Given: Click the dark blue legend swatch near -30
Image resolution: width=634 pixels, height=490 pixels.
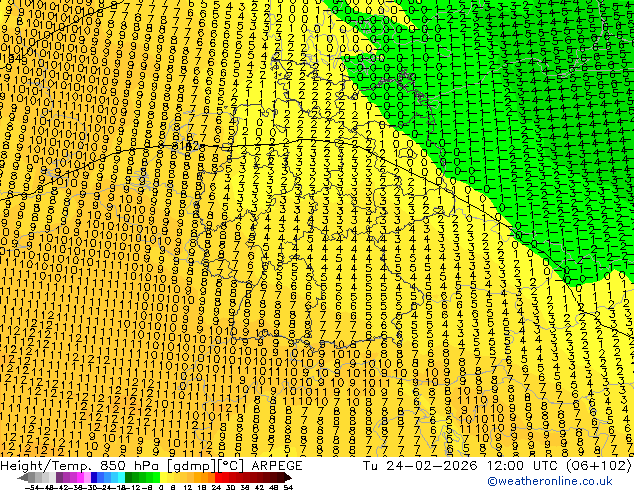Looking at the screenshot, I should [x=94, y=477].
